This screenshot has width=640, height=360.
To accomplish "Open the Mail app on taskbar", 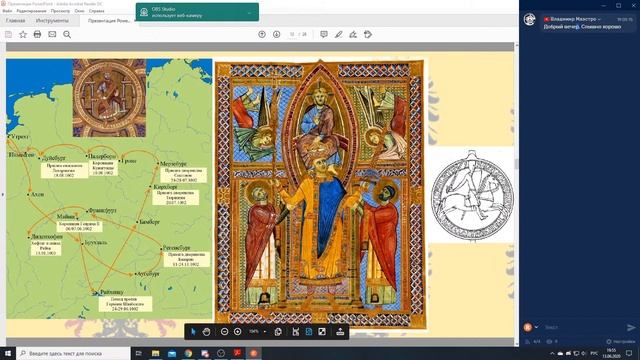I will [172, 353].
